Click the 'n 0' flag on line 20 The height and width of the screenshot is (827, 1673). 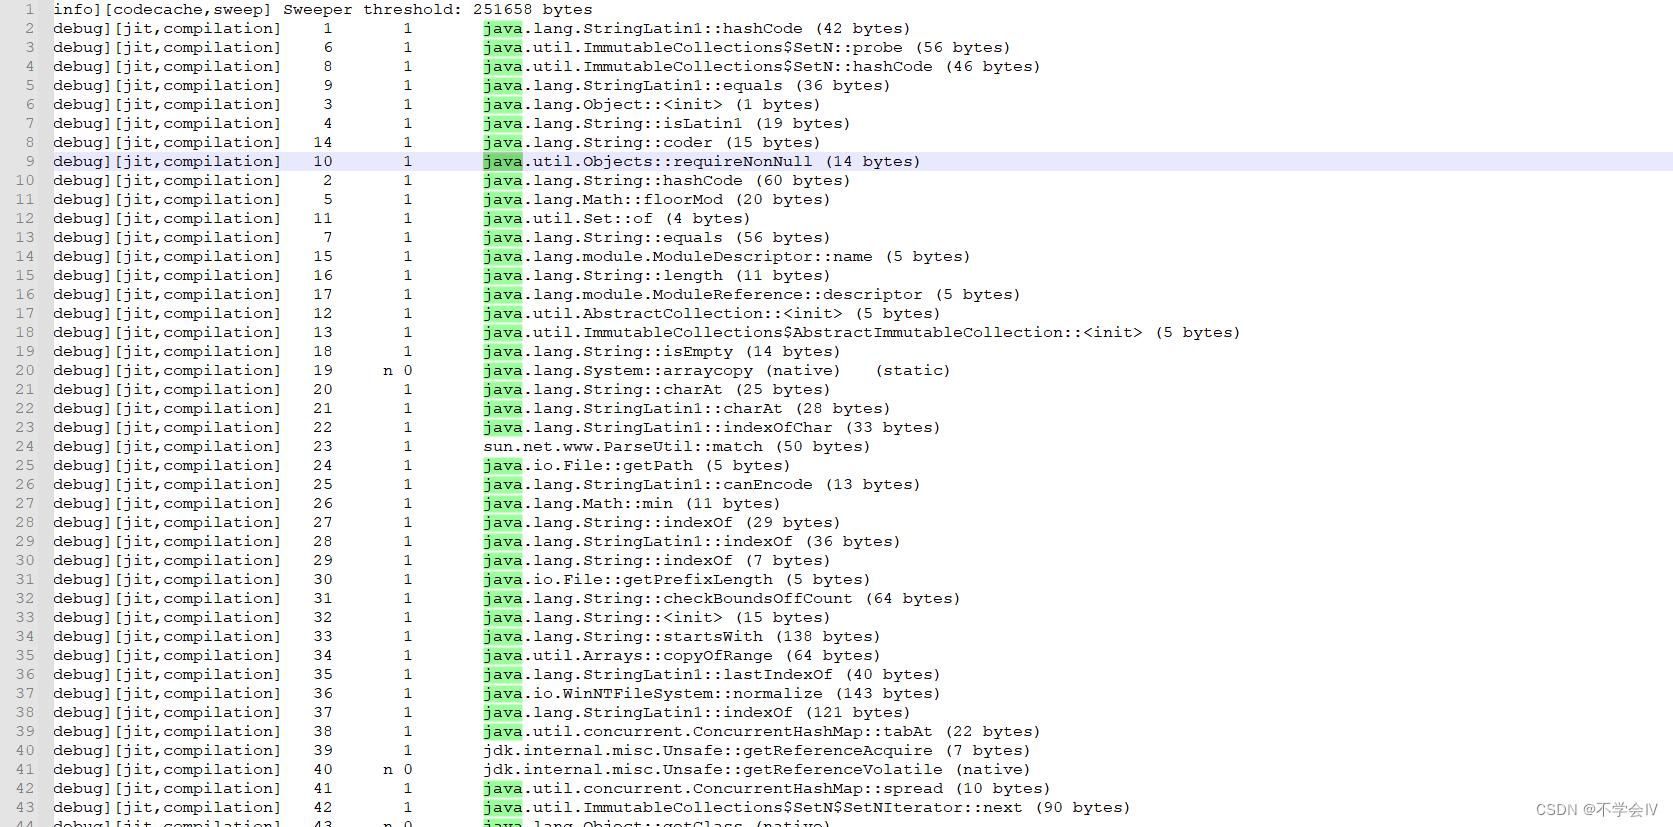pos(397,370)
